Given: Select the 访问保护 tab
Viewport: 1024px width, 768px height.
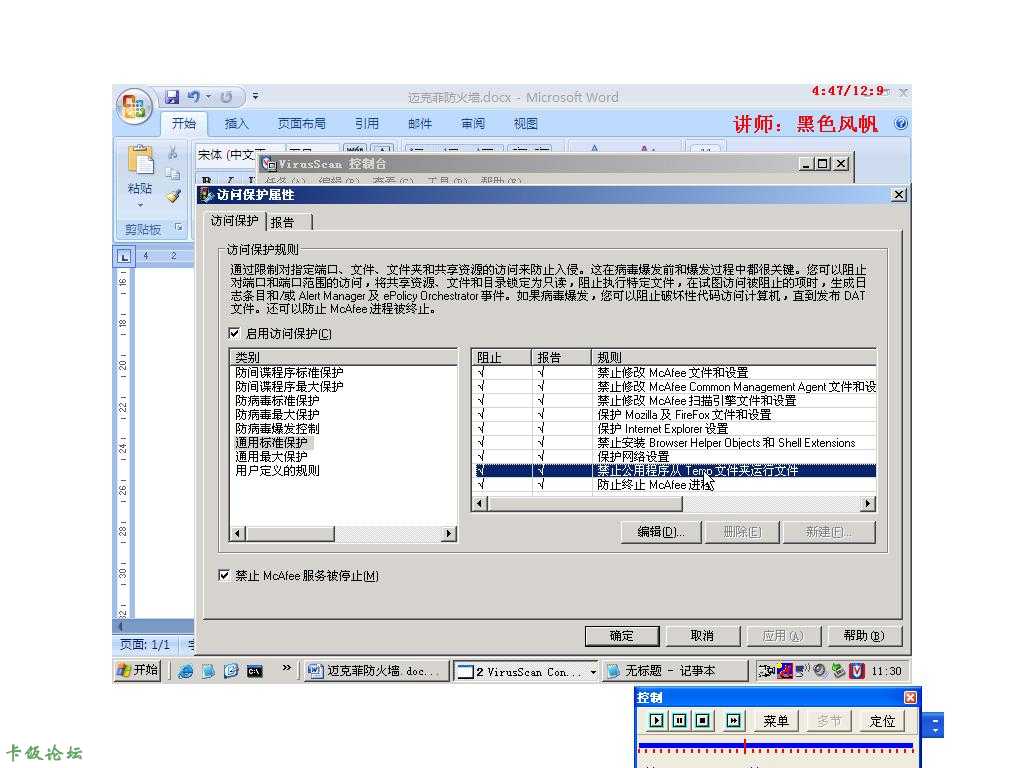Looking at the screenshot, I should pos(234,221).
